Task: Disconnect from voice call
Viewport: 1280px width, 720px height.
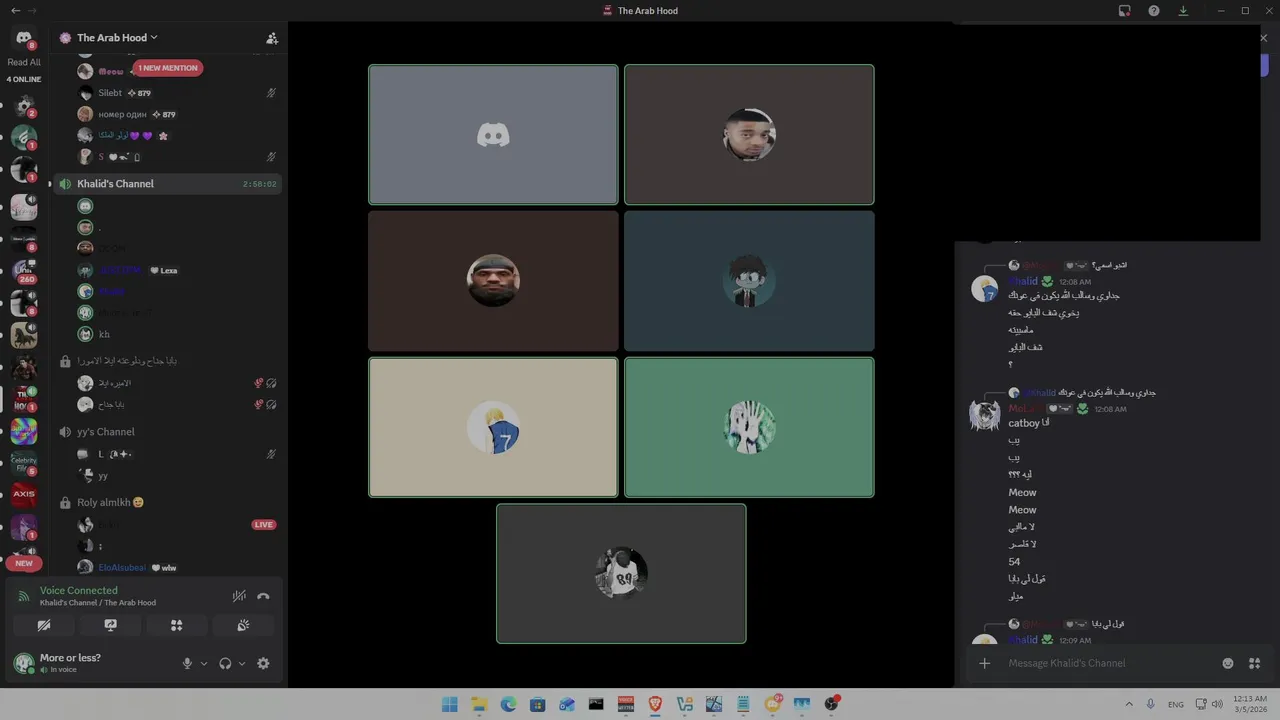Action: click(x=263, y=596)
